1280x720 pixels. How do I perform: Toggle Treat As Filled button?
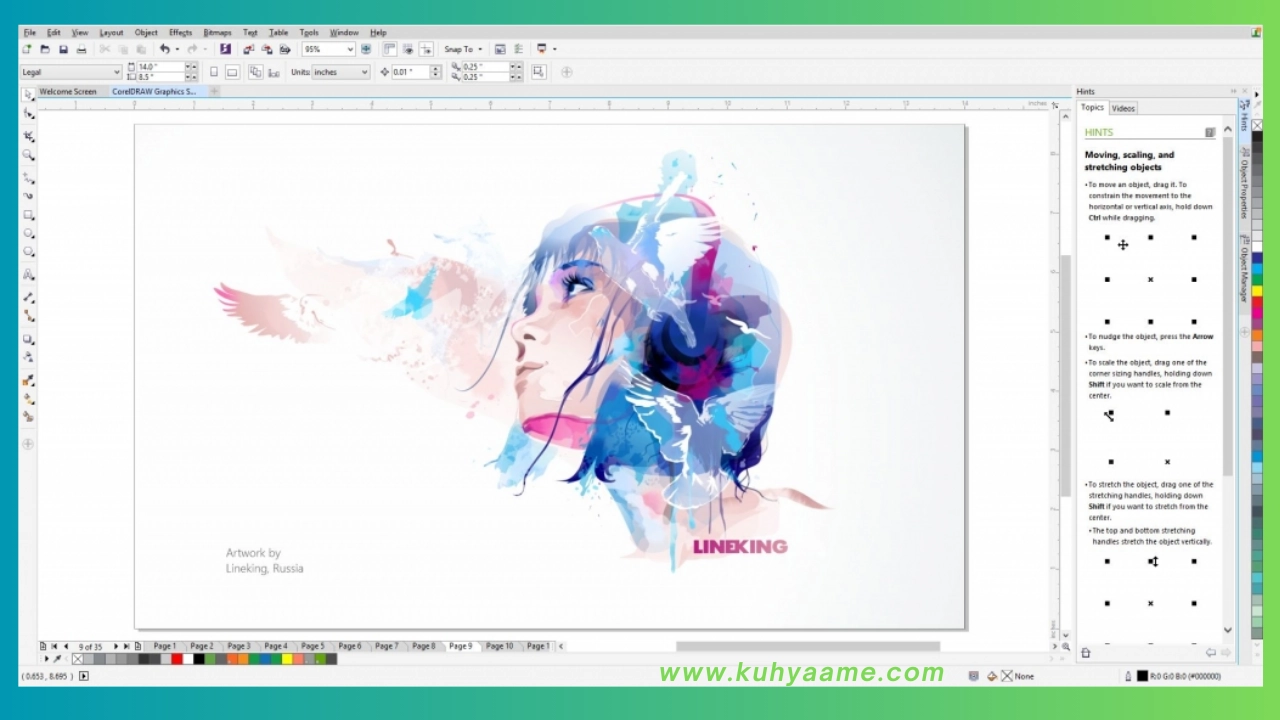pos(539,72)
